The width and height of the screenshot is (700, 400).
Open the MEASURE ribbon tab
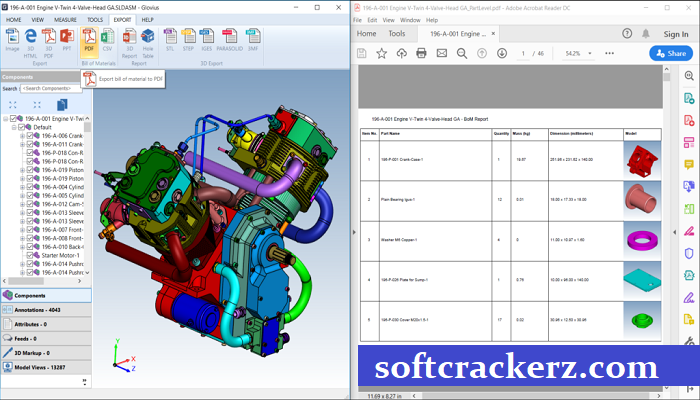tap(65, 20)
